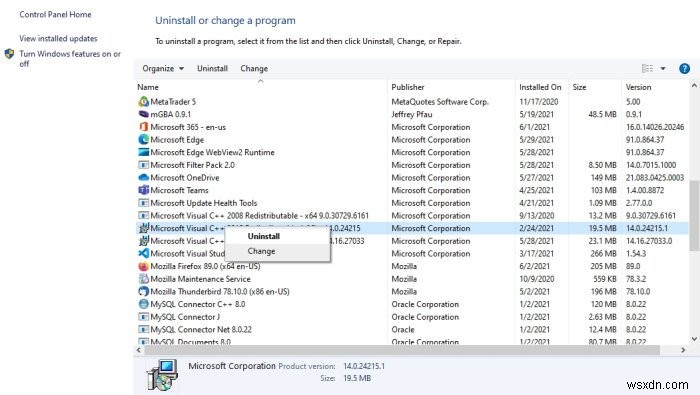The width and height of the screenshot is (700, 395).
Task: Click the Microsoft Teams icon
Action: click(143, 190)
